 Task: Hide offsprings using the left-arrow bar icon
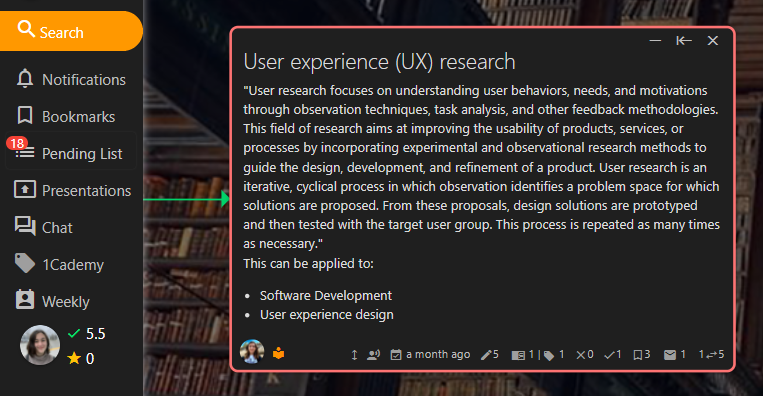684,41
